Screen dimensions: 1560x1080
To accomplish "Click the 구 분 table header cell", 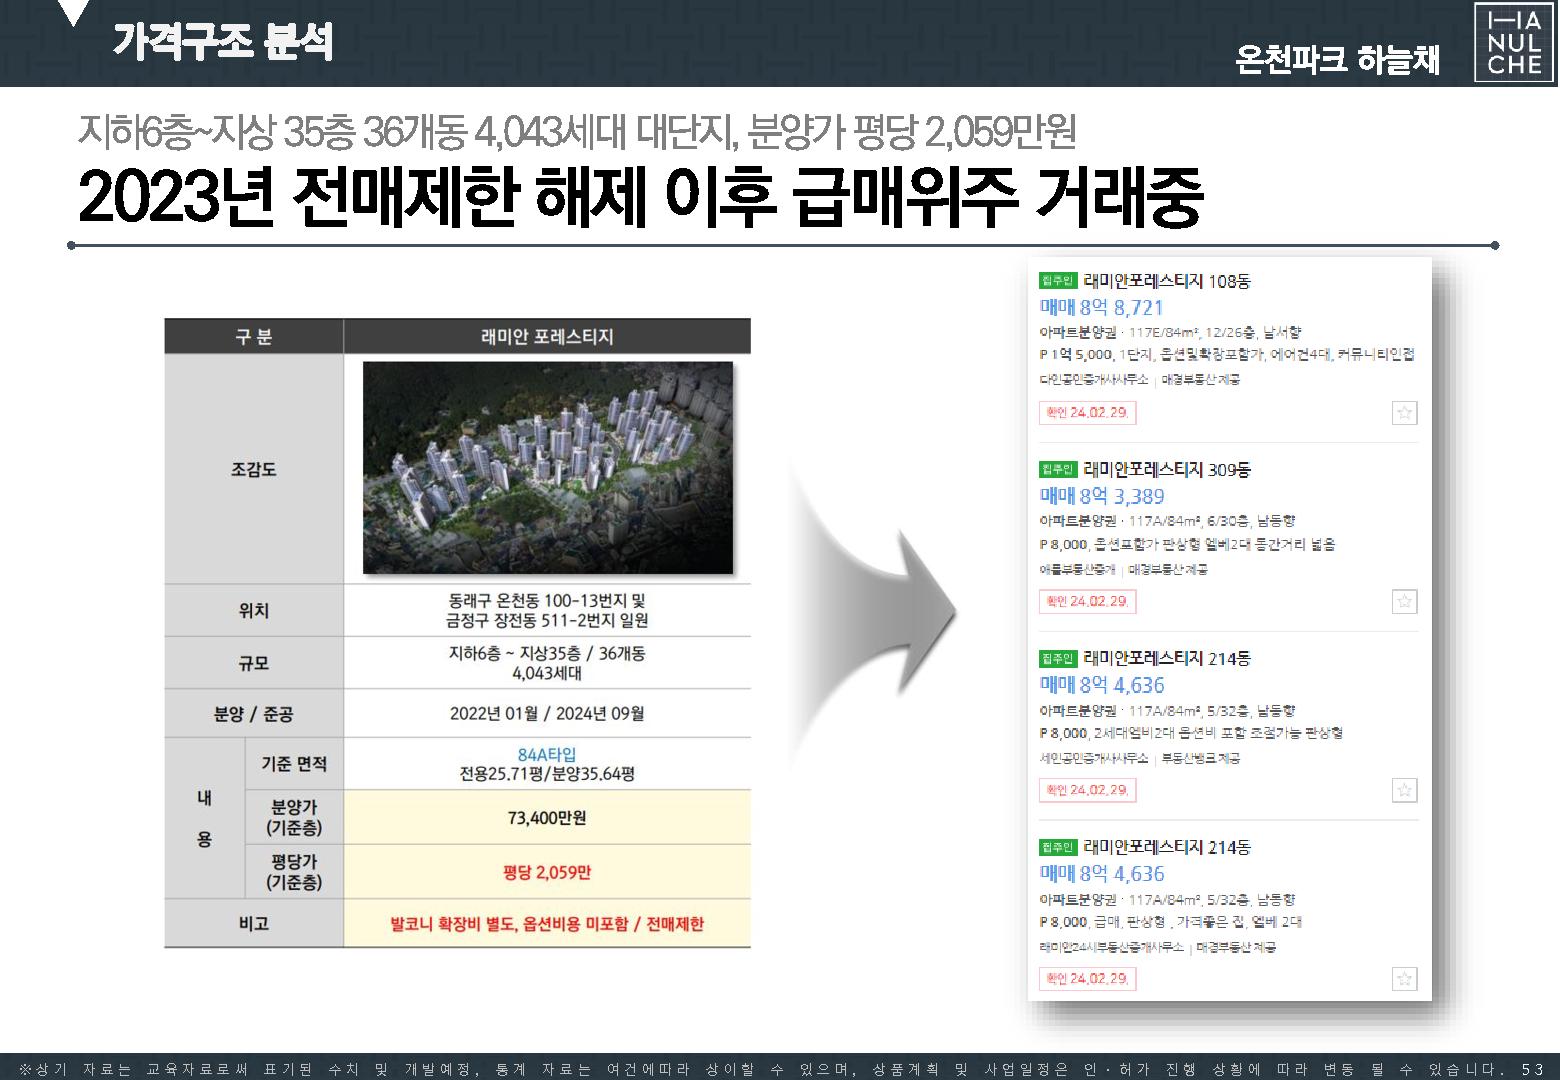I will [254, 337].
